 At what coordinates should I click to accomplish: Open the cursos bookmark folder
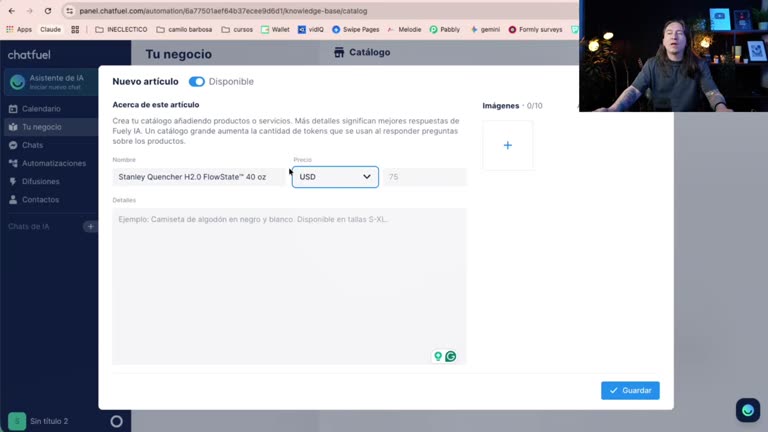coord(237,29)
